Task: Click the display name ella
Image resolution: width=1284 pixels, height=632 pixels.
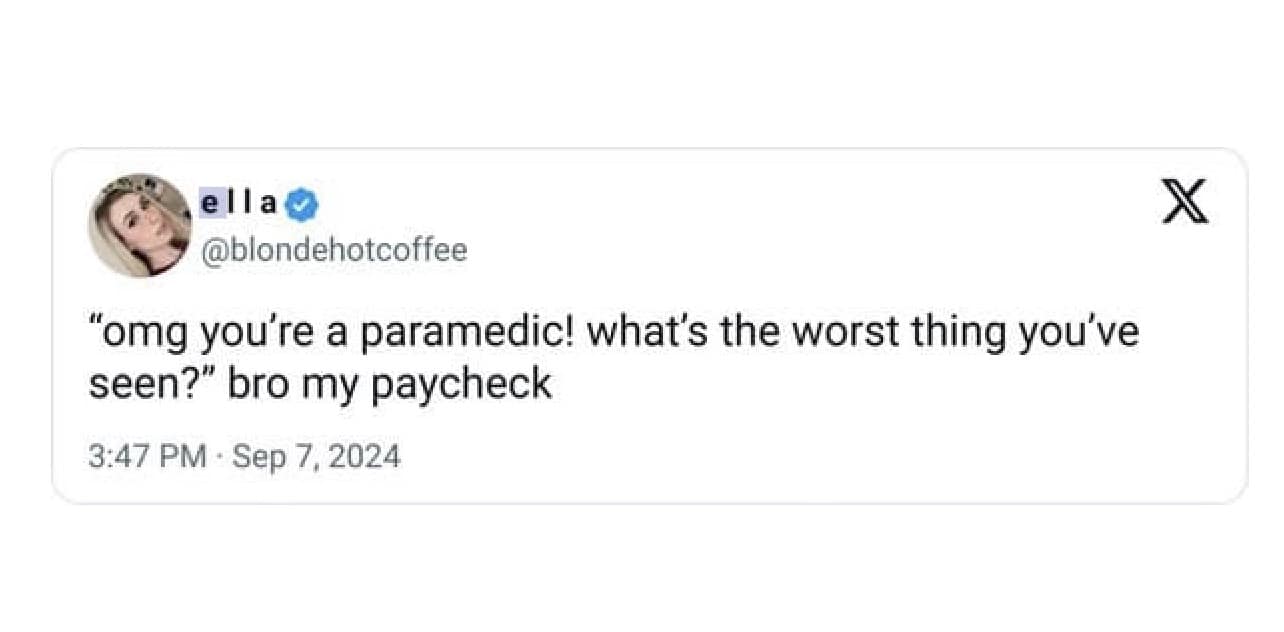Action: [x=240, y=203]
